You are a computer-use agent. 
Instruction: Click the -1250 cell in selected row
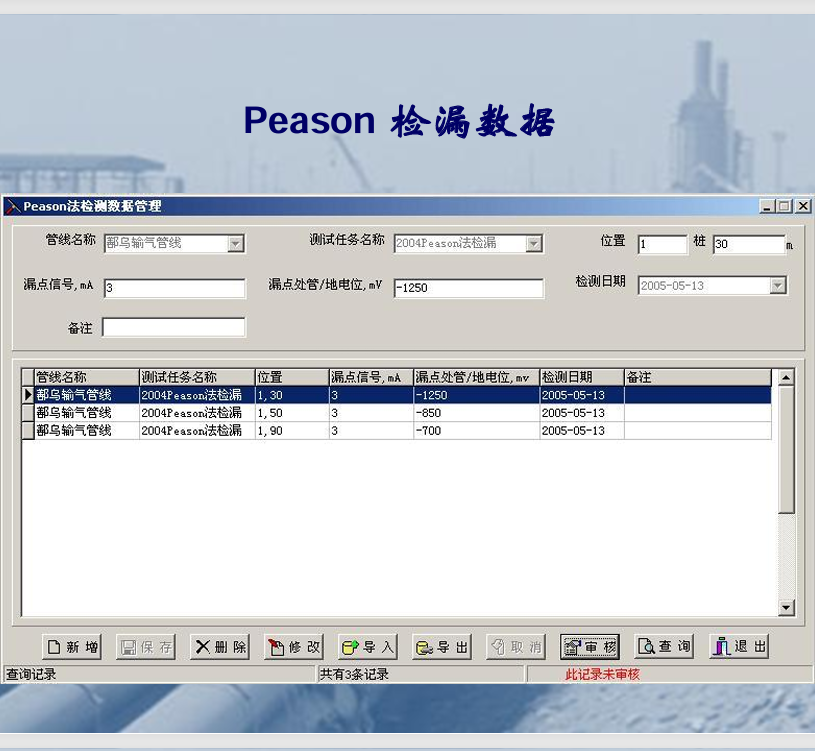[477, 395]
